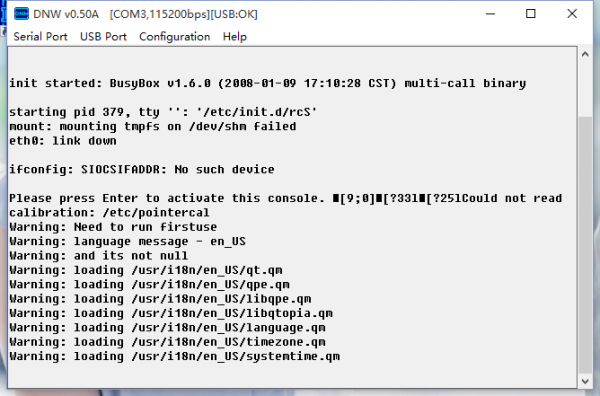
Task: Open the Help menu
Action: 235,37
